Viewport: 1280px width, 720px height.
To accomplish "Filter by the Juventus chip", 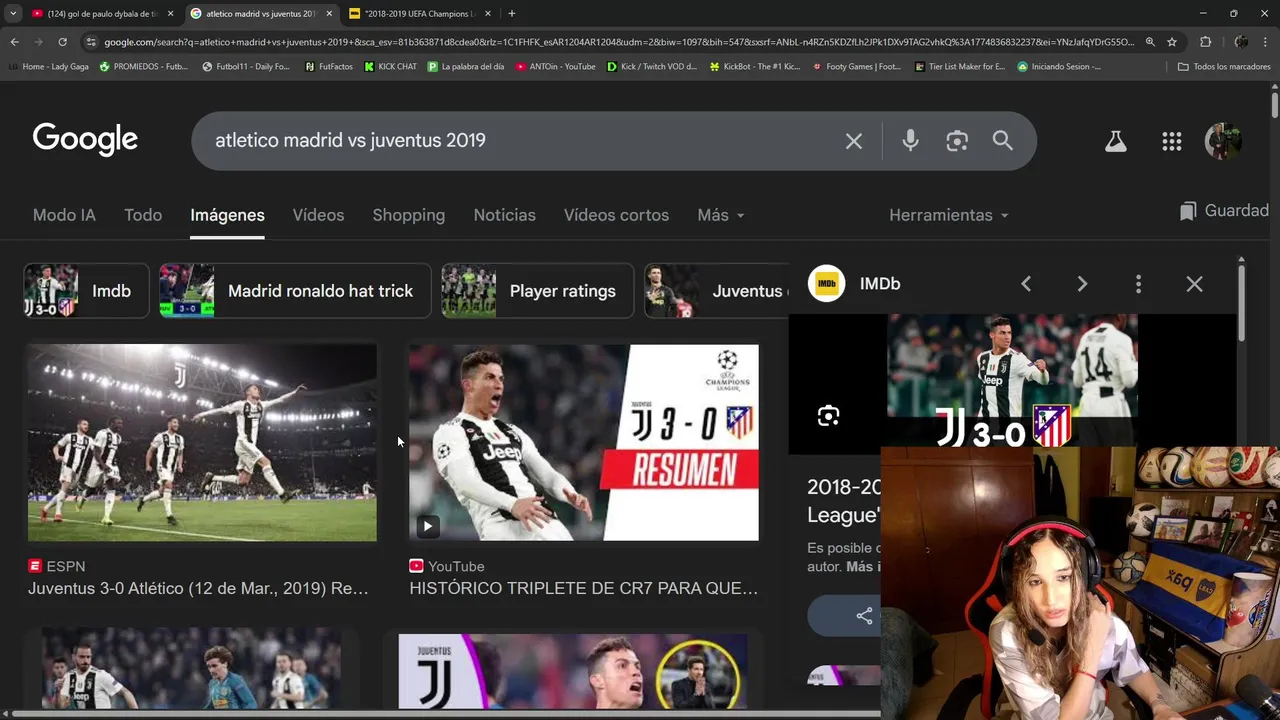I will 717,291.
